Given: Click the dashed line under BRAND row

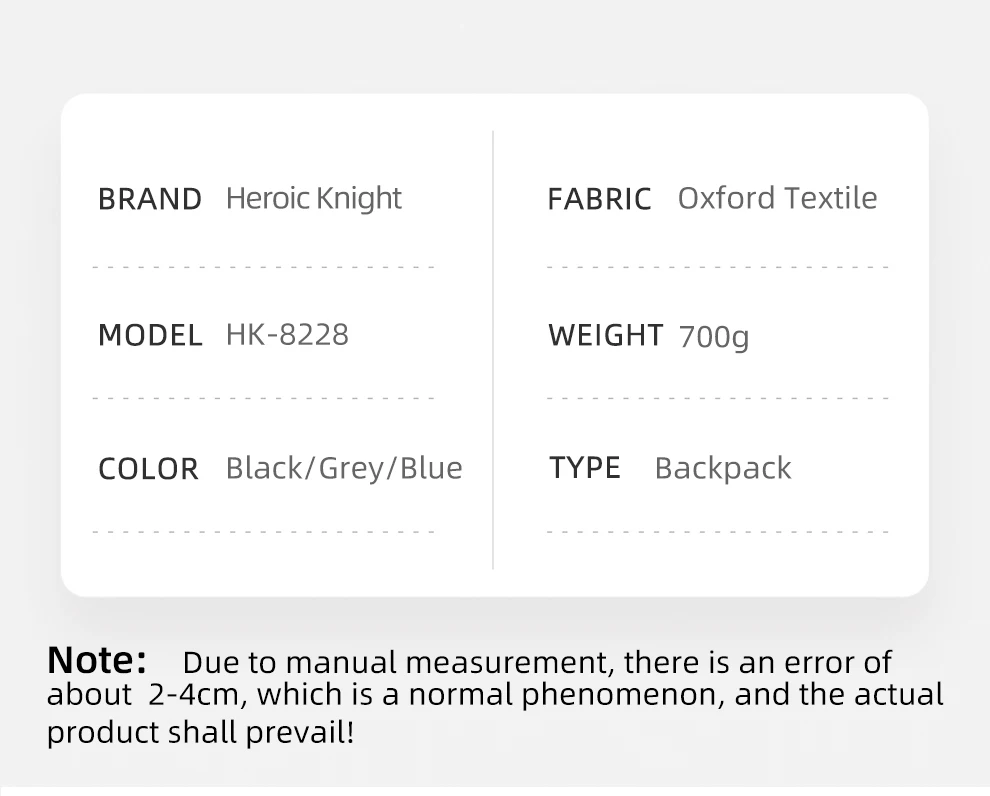Looking at the screenshot, I should click(x=263, y=268).
